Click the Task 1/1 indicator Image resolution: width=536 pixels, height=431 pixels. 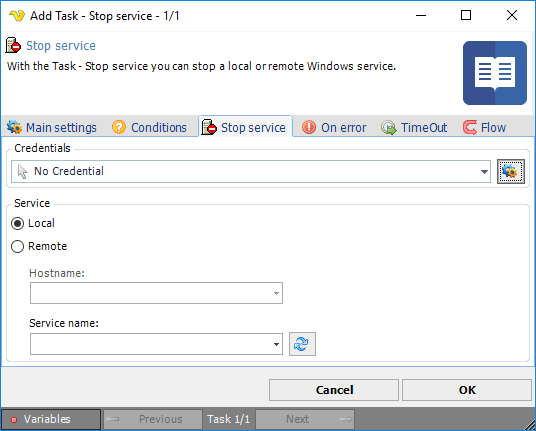click(229, 419)
